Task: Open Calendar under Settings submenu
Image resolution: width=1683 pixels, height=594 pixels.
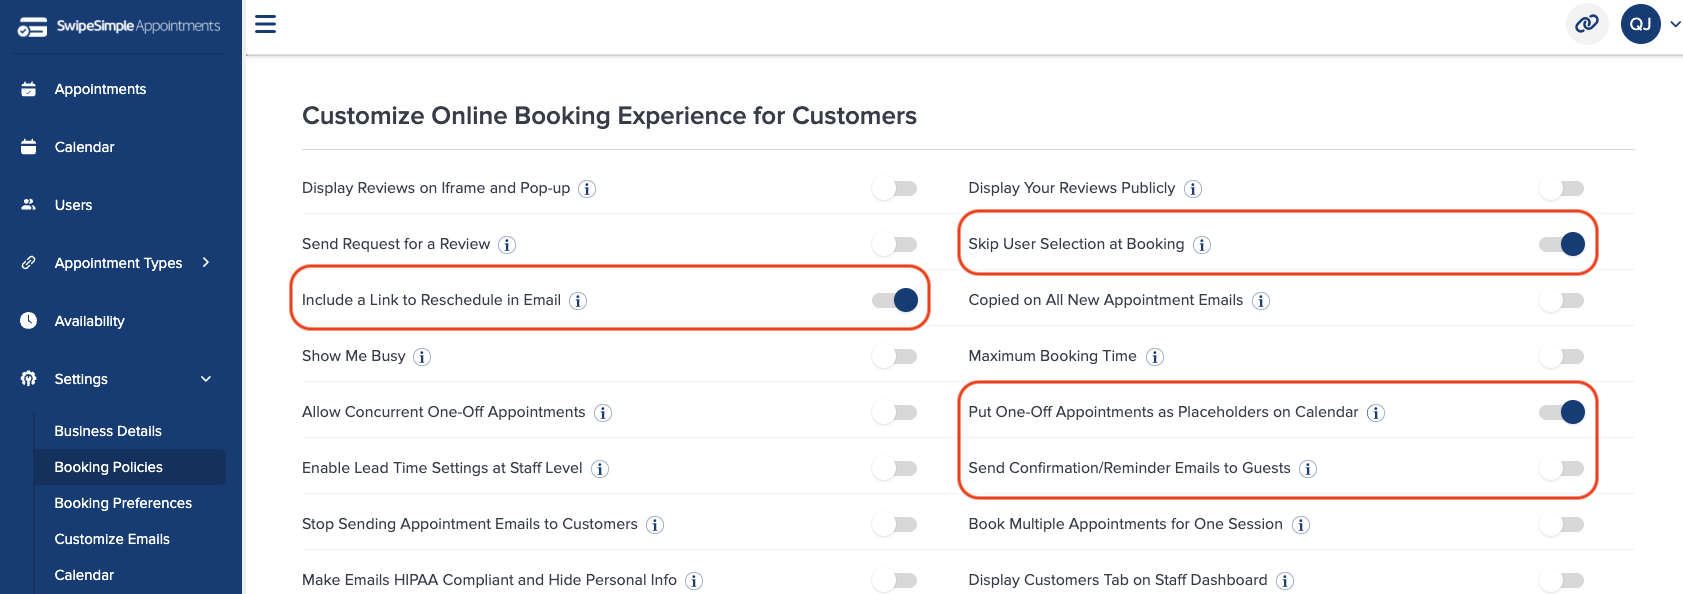Action: coord(84,575)
